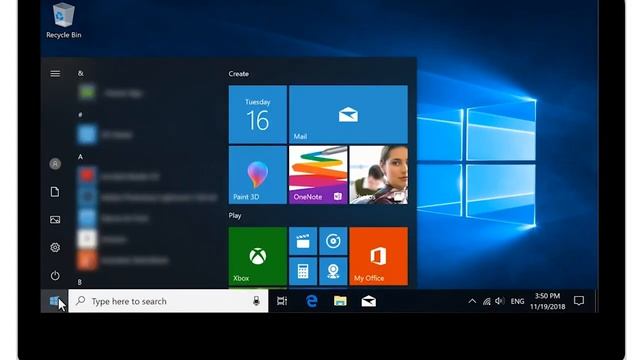Click the Play group heading

(235, 216)
